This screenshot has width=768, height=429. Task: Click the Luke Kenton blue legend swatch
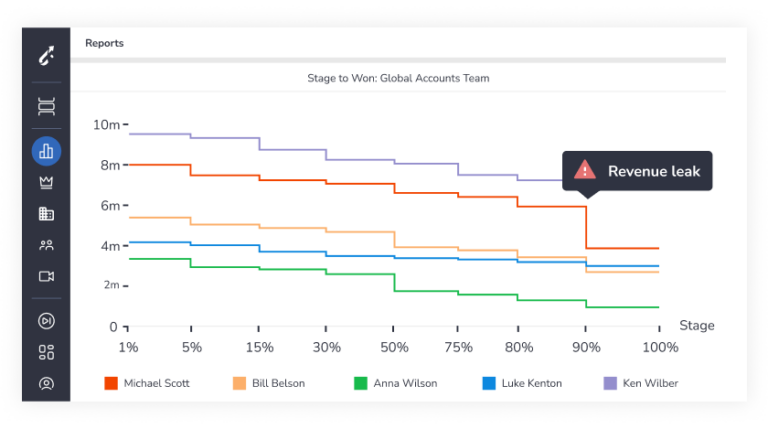[x=489, y=383]
